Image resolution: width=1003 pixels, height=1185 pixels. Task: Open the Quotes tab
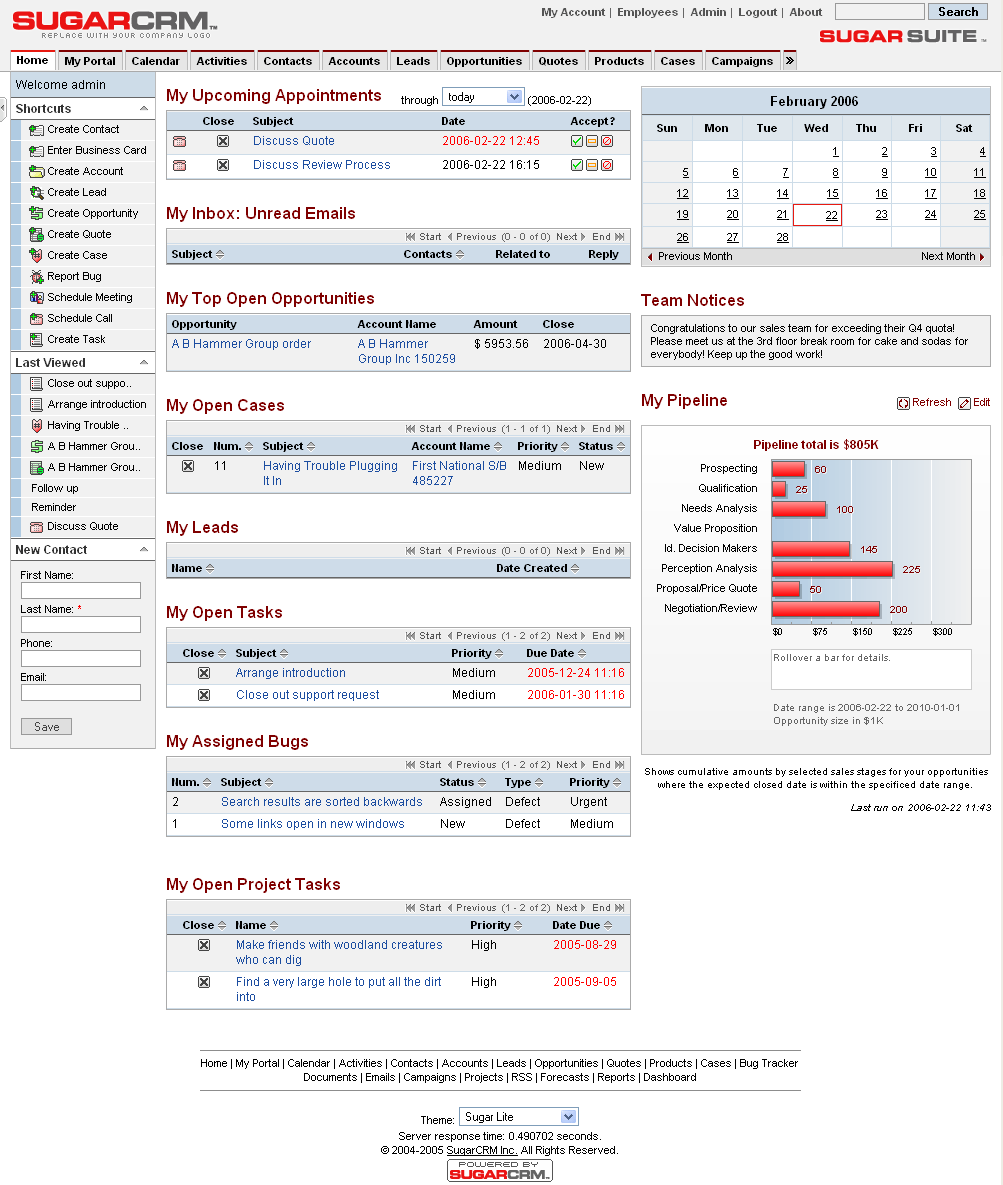tap(558, 61)
